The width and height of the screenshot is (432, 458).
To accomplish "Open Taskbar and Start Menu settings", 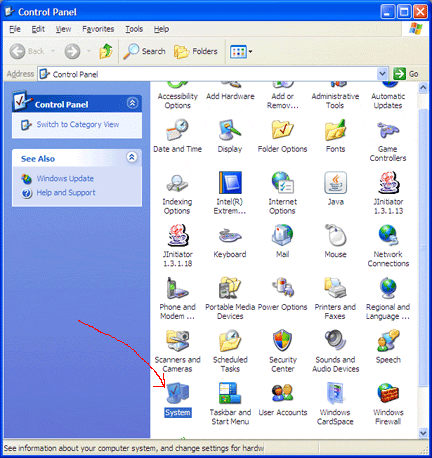I will 230,404.
